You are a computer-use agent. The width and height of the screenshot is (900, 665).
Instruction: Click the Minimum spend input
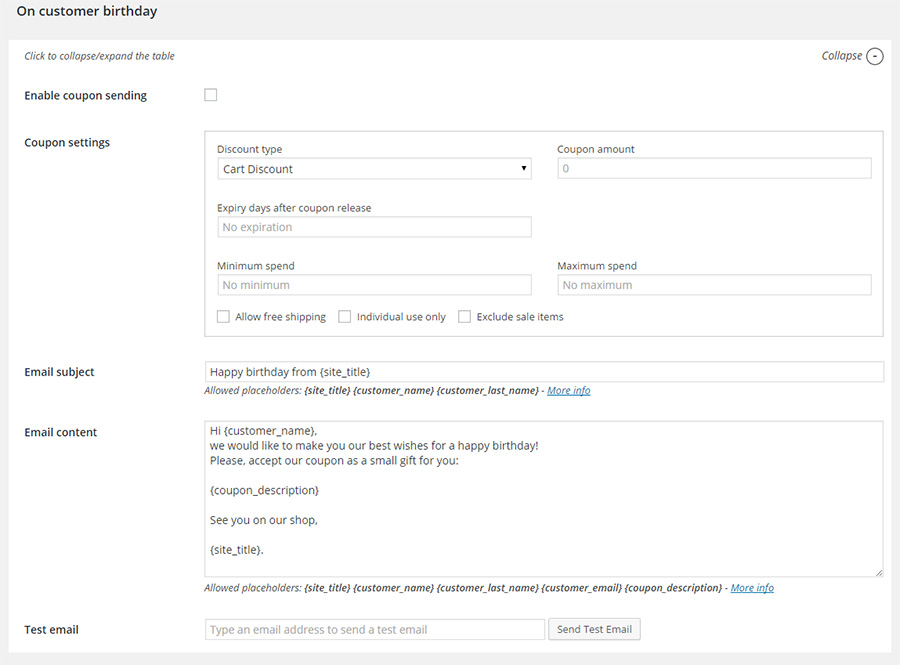[374, 285]
